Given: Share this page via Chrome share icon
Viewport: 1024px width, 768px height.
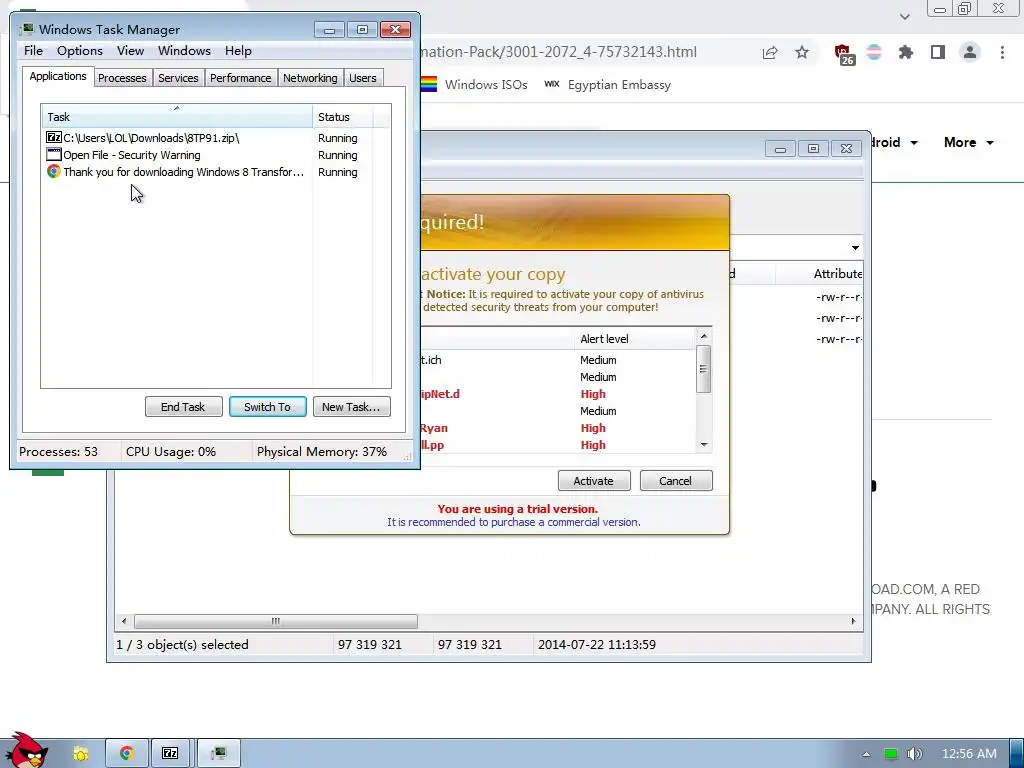Looking at the screenshot, I should (x=770, y=52).
